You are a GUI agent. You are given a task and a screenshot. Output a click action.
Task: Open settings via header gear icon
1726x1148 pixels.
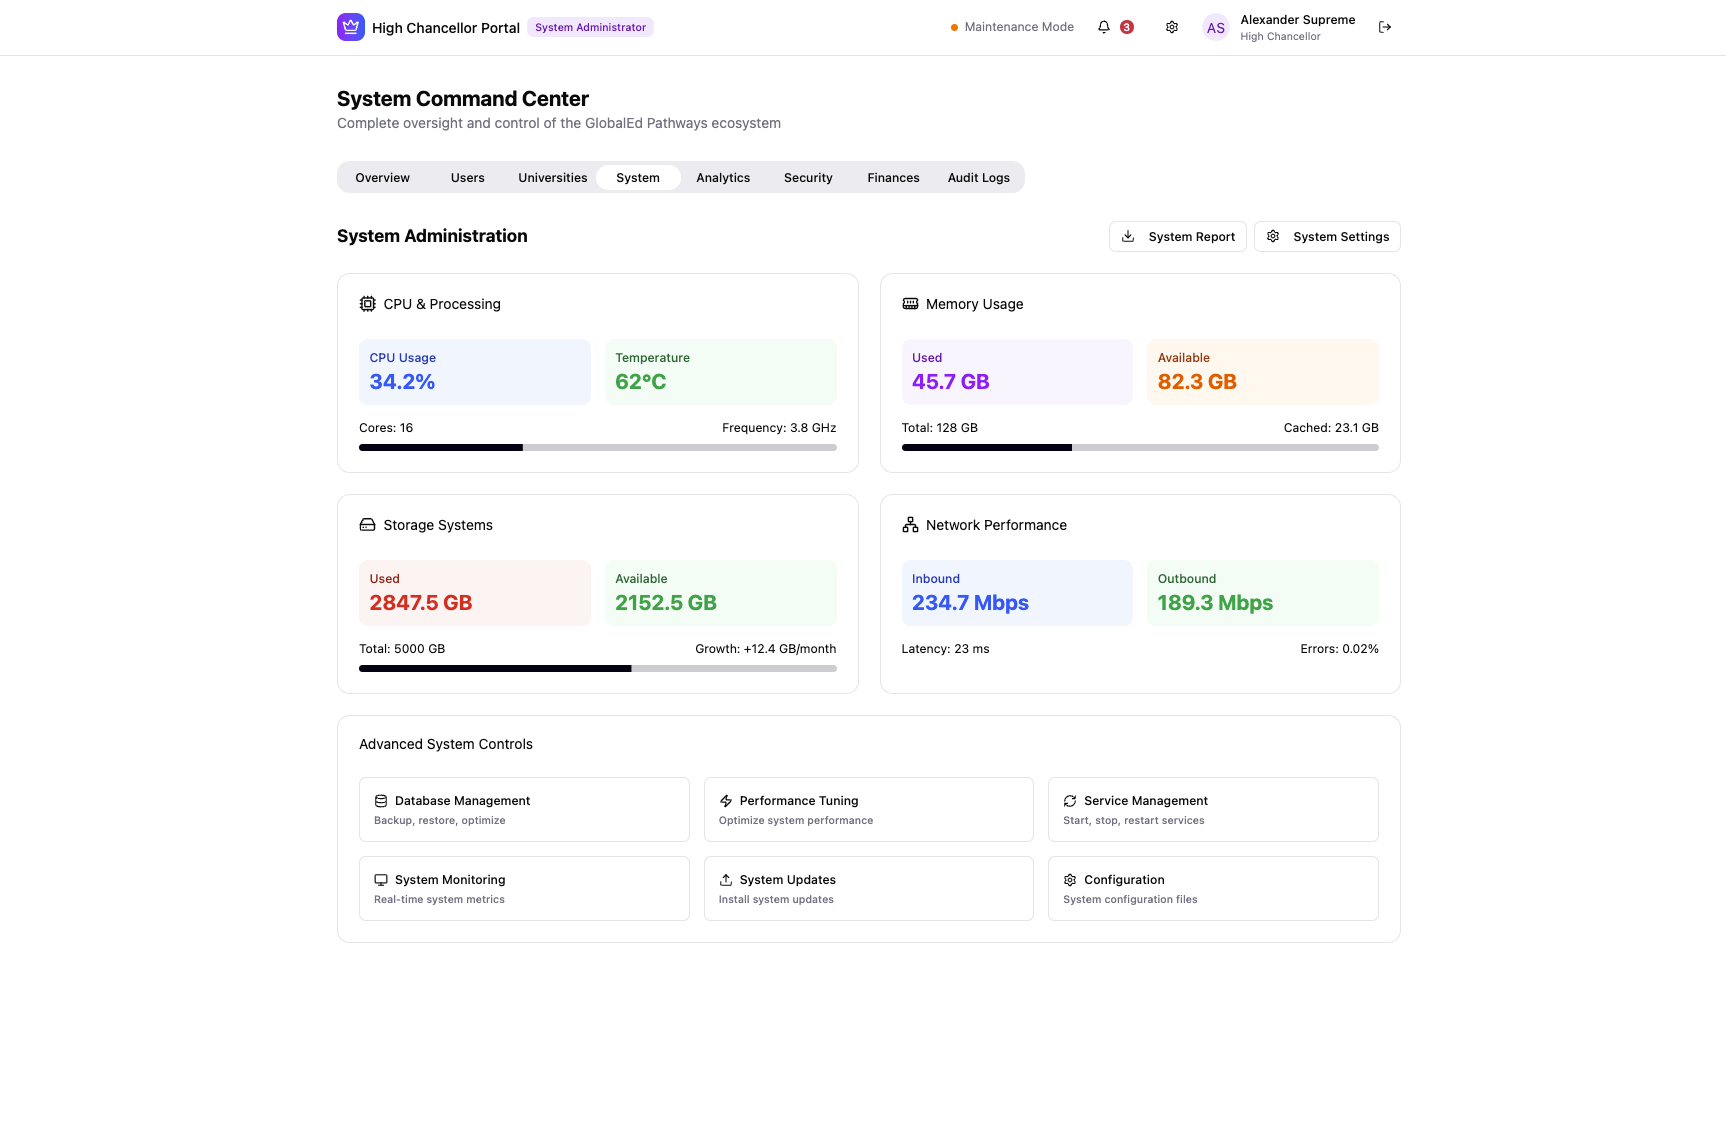[1172, 27]
